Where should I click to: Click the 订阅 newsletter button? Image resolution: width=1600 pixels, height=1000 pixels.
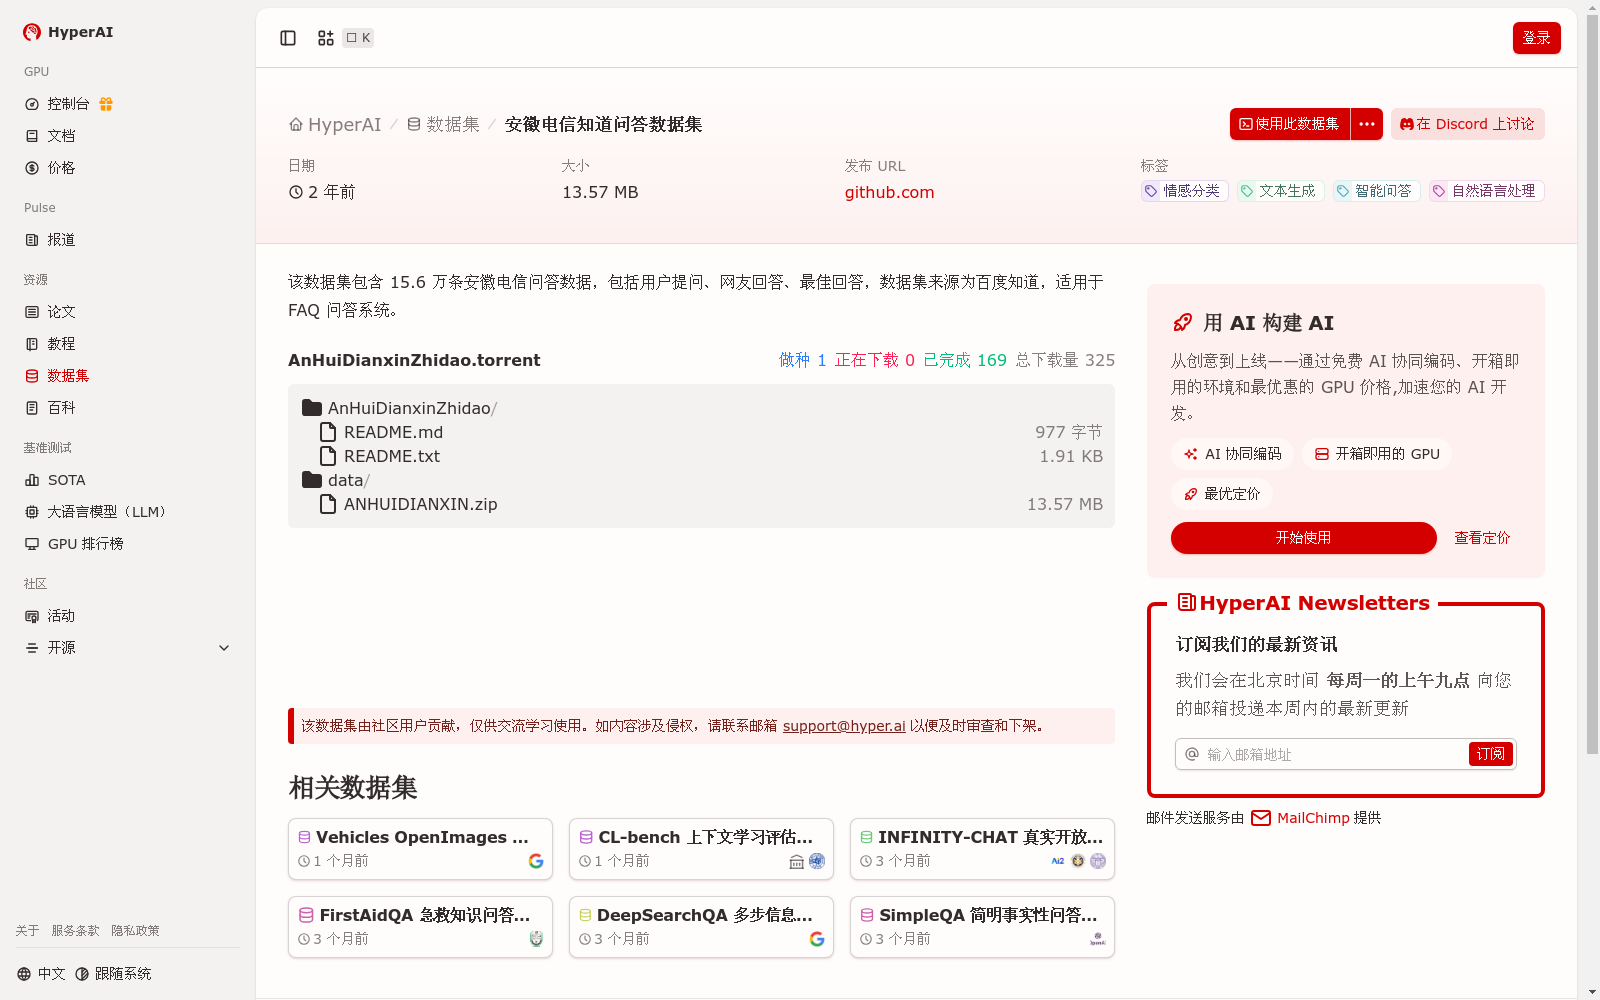pos(1491,754)
